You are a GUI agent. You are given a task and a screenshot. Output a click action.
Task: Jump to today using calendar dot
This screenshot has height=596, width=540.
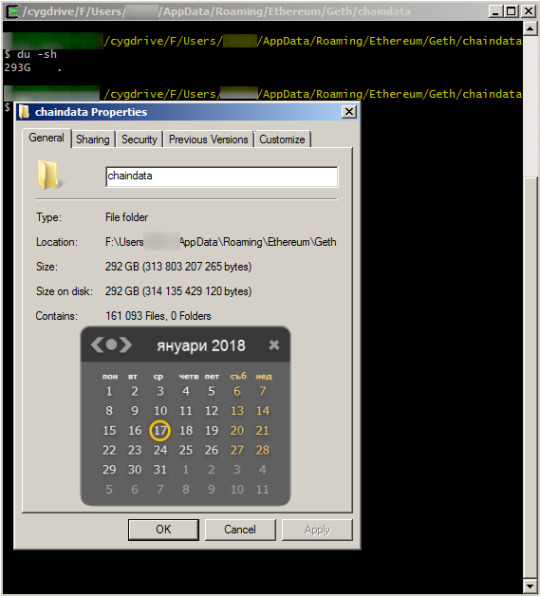pos(111,345)
